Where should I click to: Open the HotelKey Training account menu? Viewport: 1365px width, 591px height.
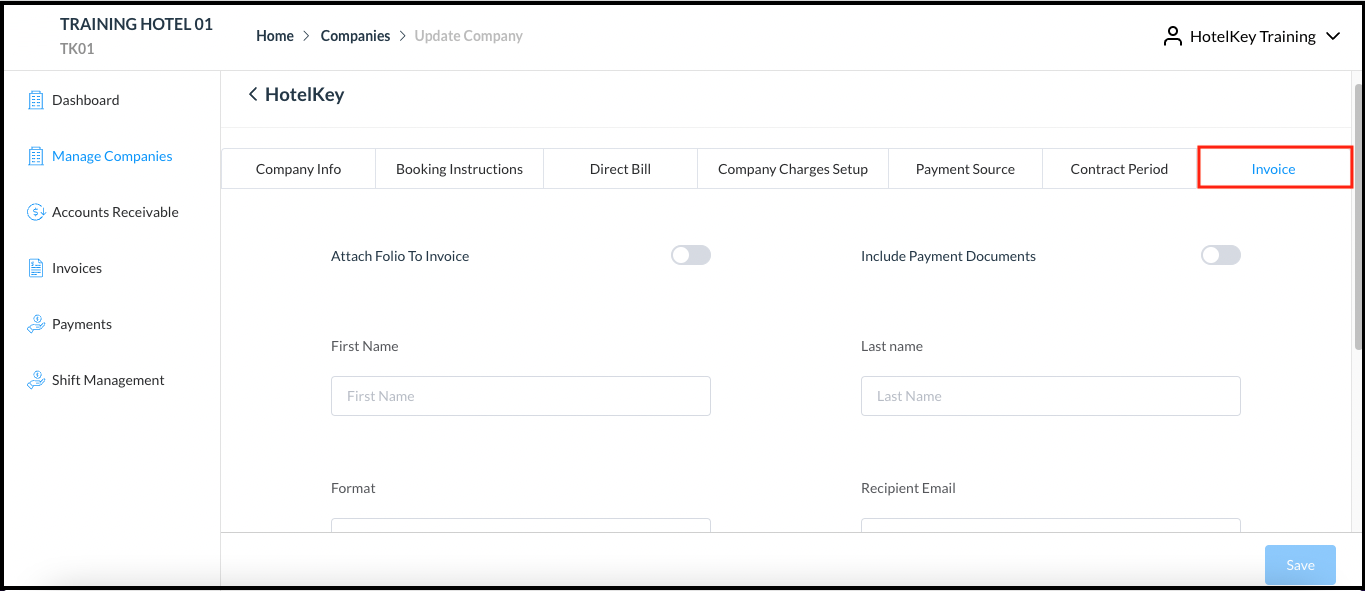[1251, 35]
